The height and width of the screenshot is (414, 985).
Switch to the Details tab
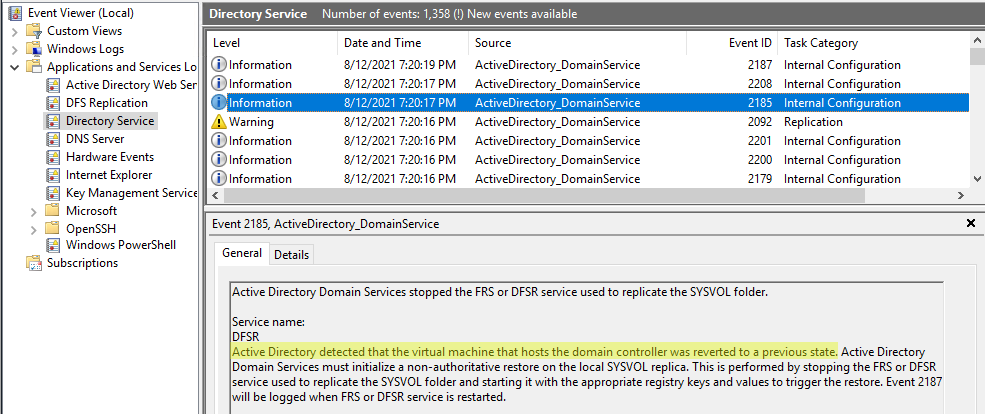click(291, 254)
